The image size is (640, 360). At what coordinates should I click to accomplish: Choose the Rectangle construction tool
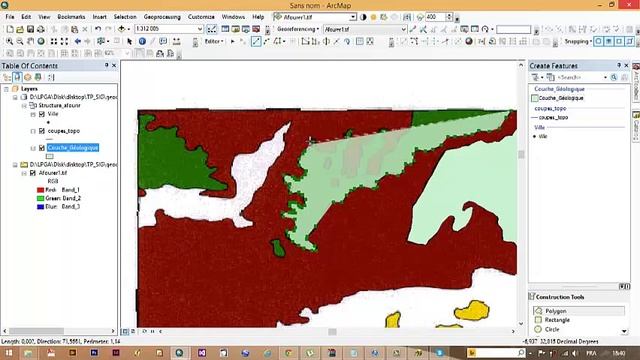552,320
